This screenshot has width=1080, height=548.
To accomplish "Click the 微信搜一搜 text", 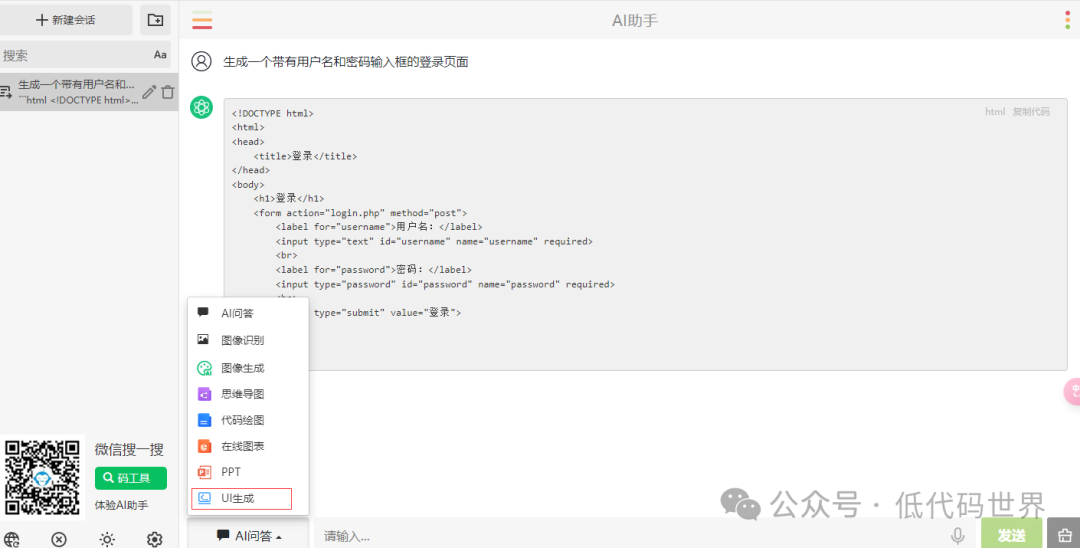I will (129, 450).
